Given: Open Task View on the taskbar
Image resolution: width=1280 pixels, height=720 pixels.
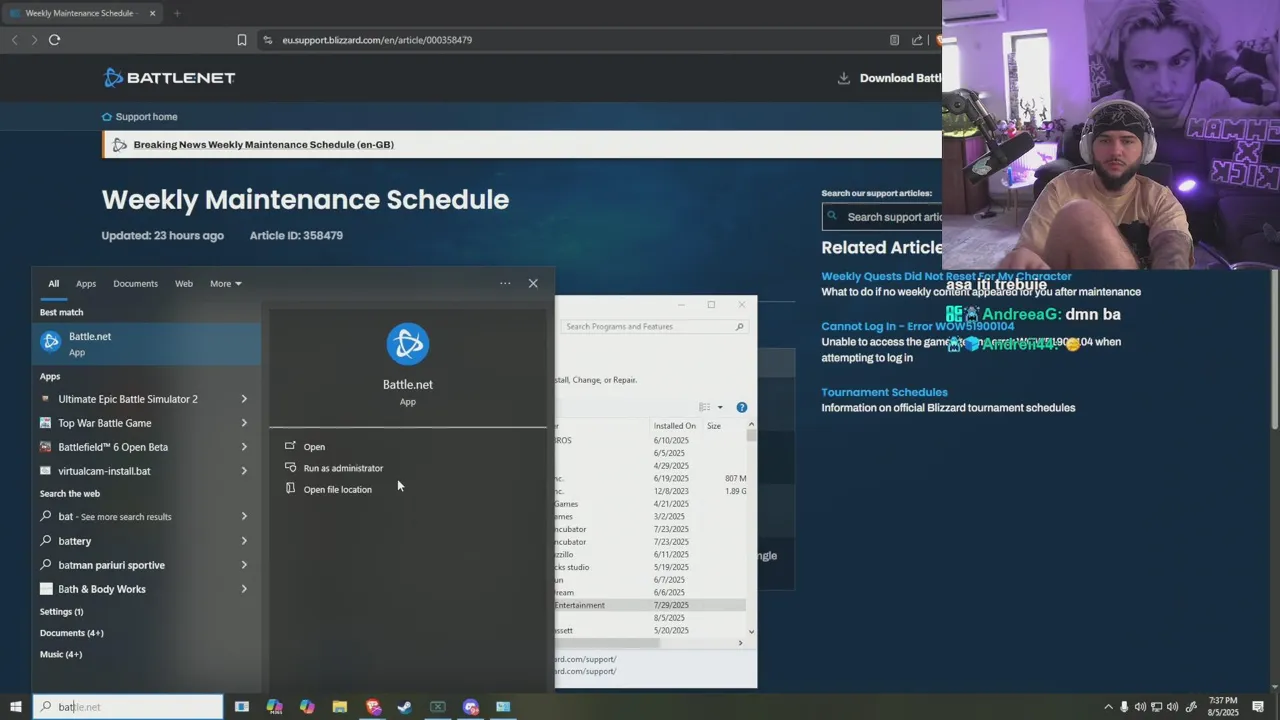Looking at the screenshot, I should pos(242,707).
